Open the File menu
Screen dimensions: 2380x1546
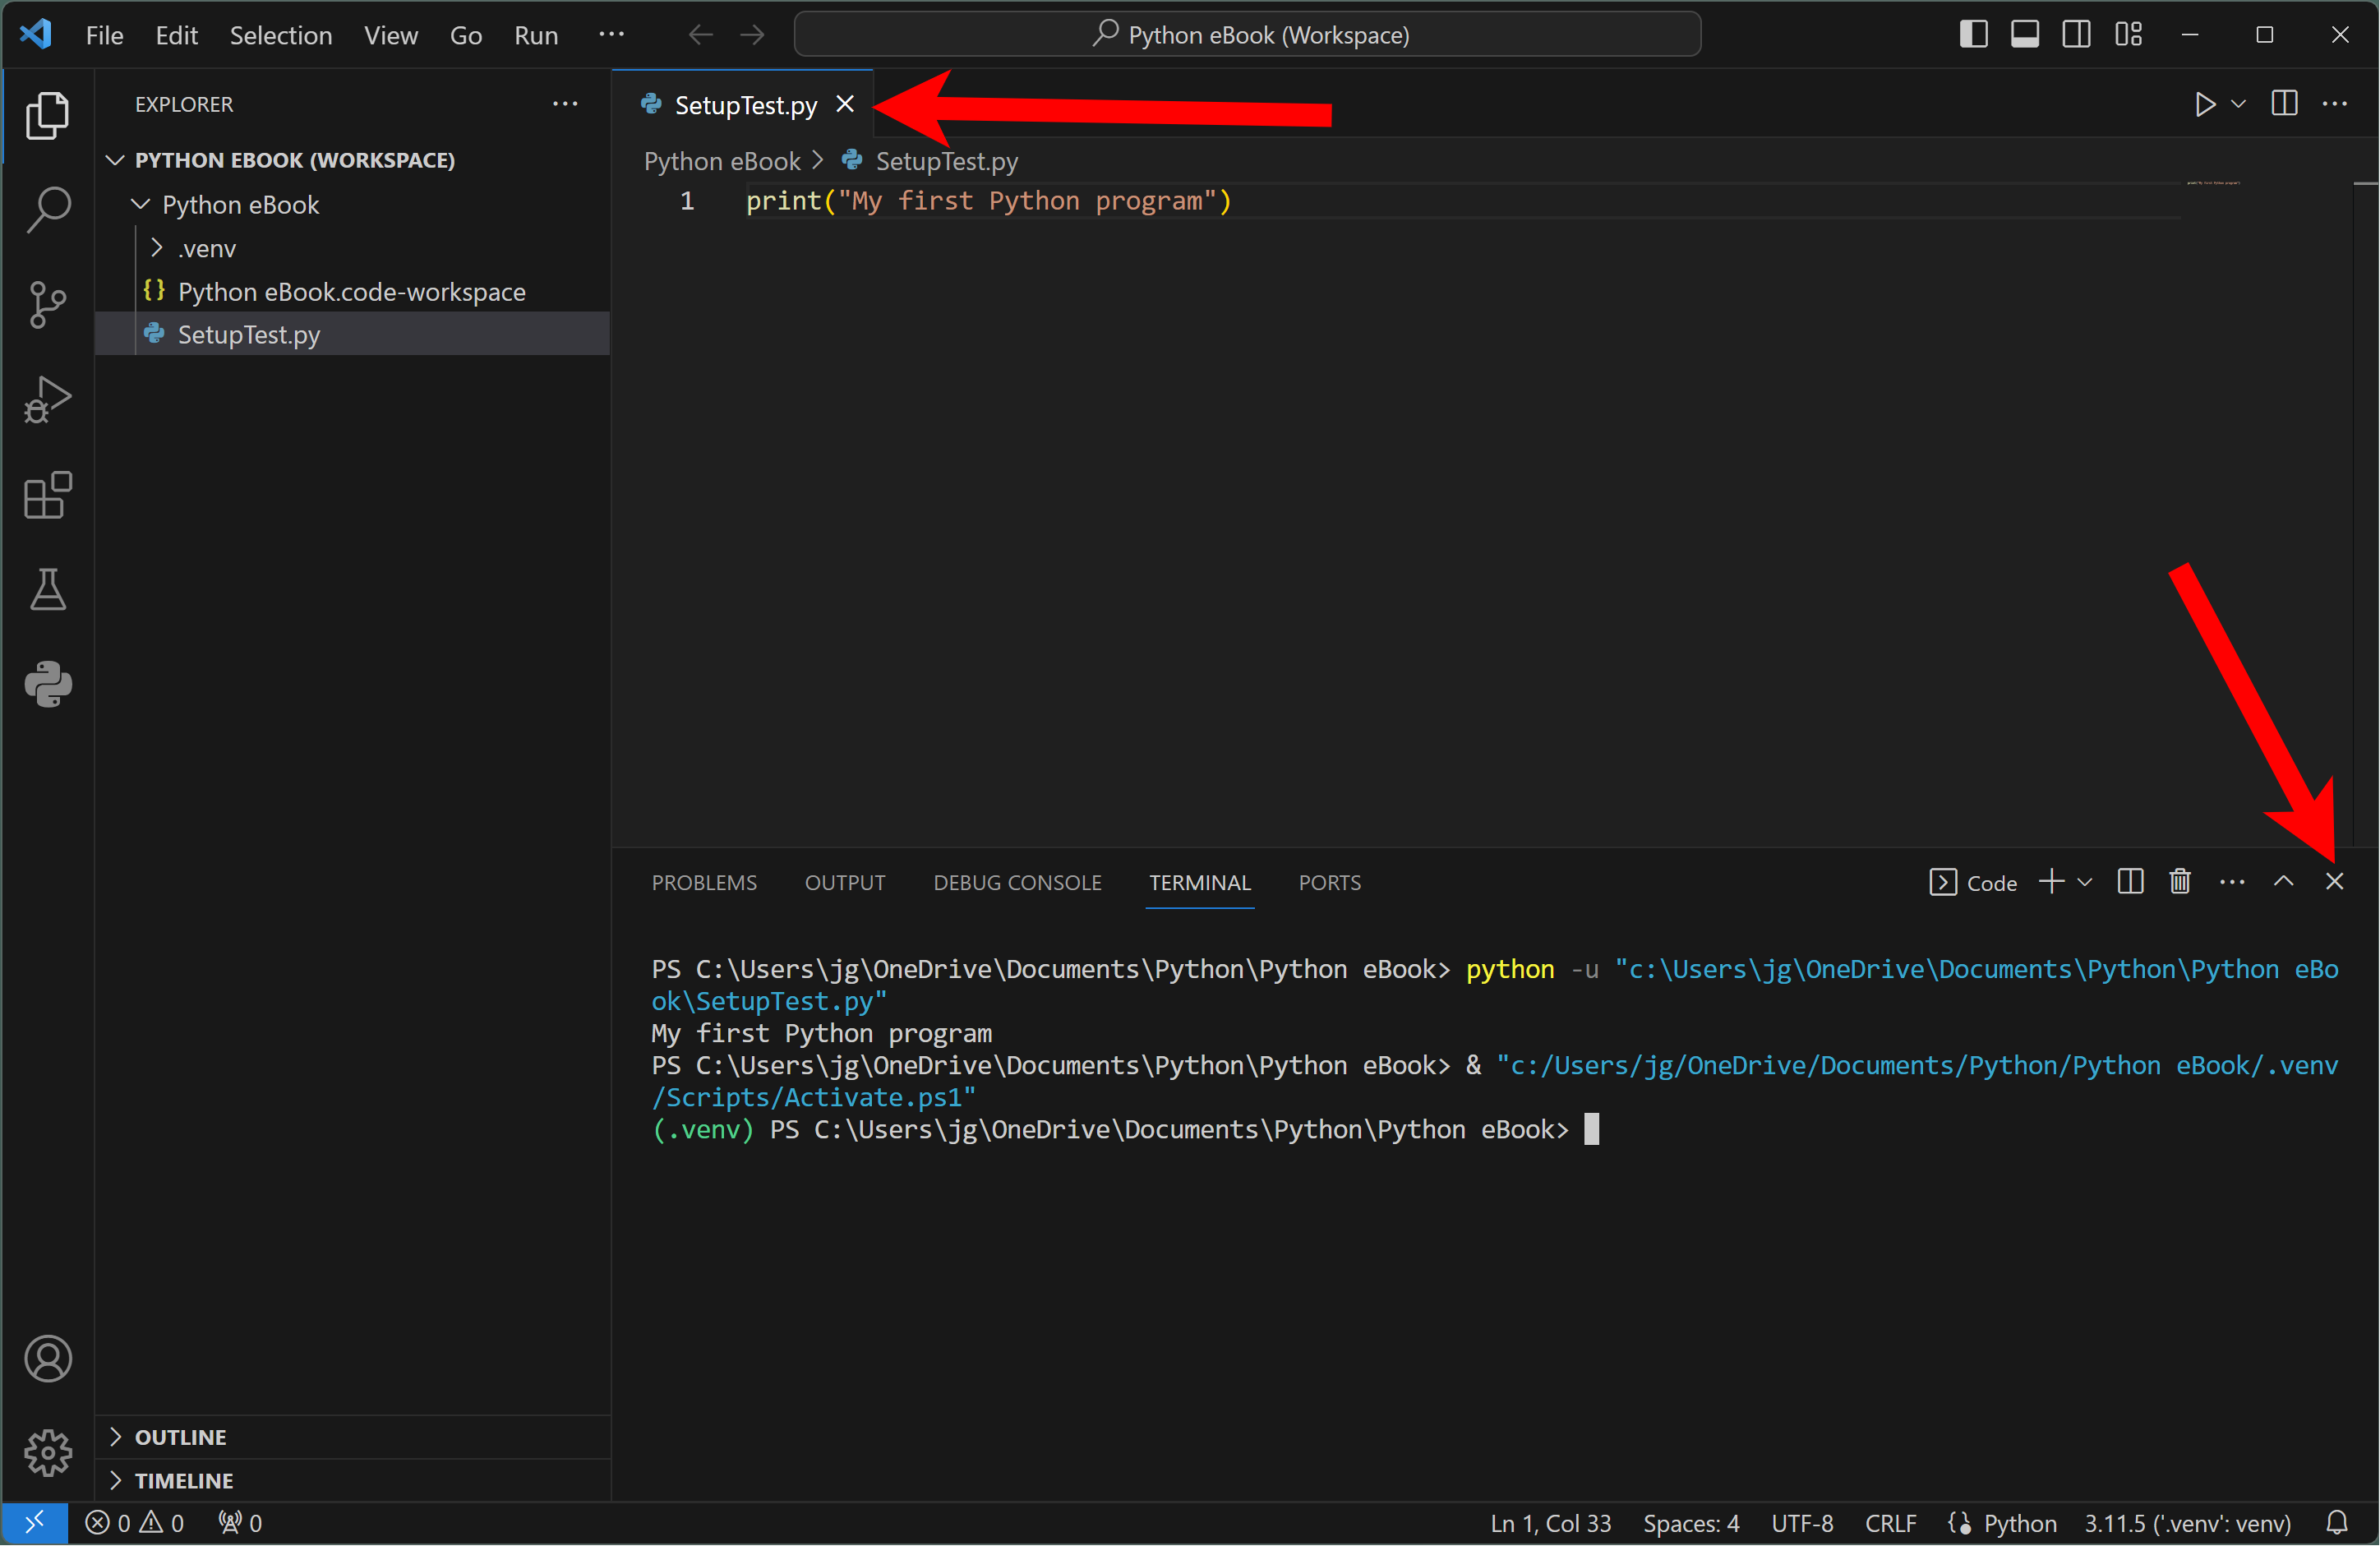click(x=105, y=35)
